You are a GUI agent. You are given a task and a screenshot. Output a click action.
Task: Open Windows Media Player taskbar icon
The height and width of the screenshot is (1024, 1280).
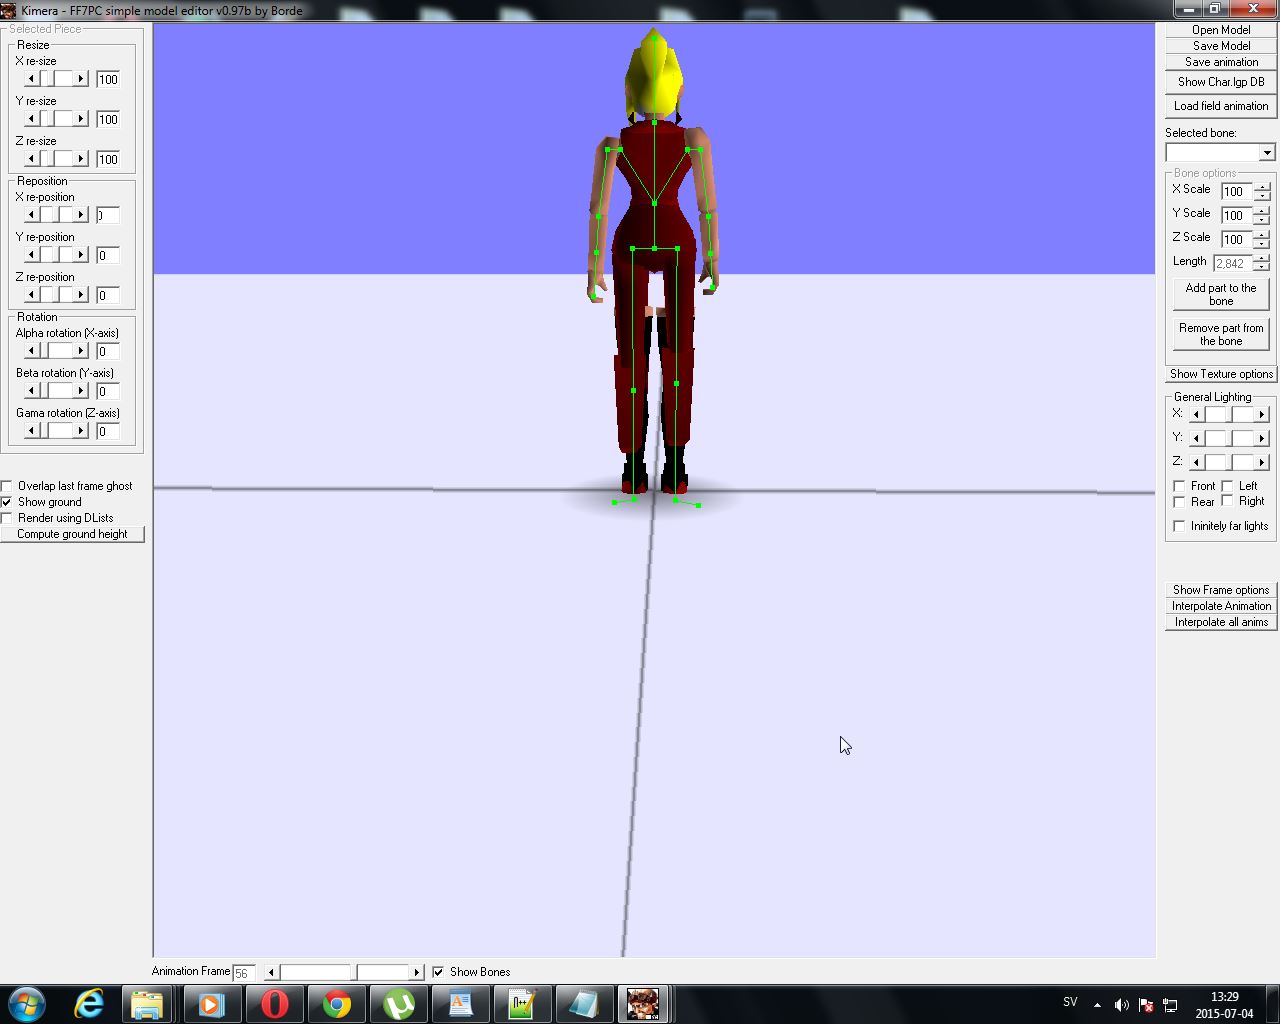pos(211,1003)
